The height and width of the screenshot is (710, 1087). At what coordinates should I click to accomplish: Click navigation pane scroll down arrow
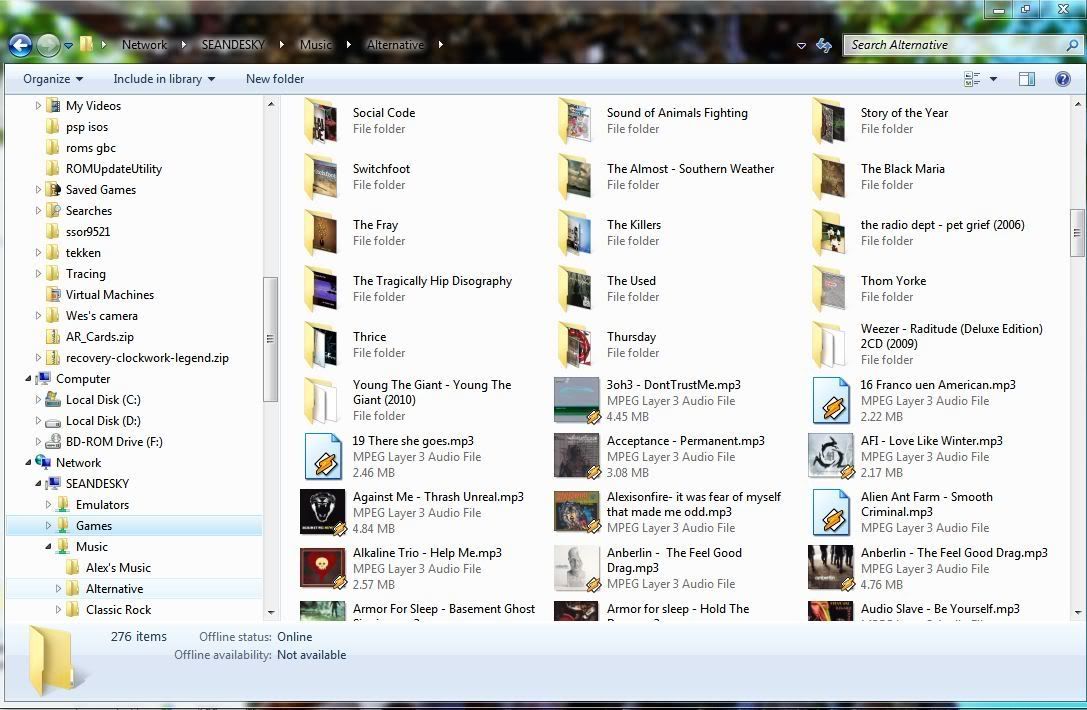point(270,613)
